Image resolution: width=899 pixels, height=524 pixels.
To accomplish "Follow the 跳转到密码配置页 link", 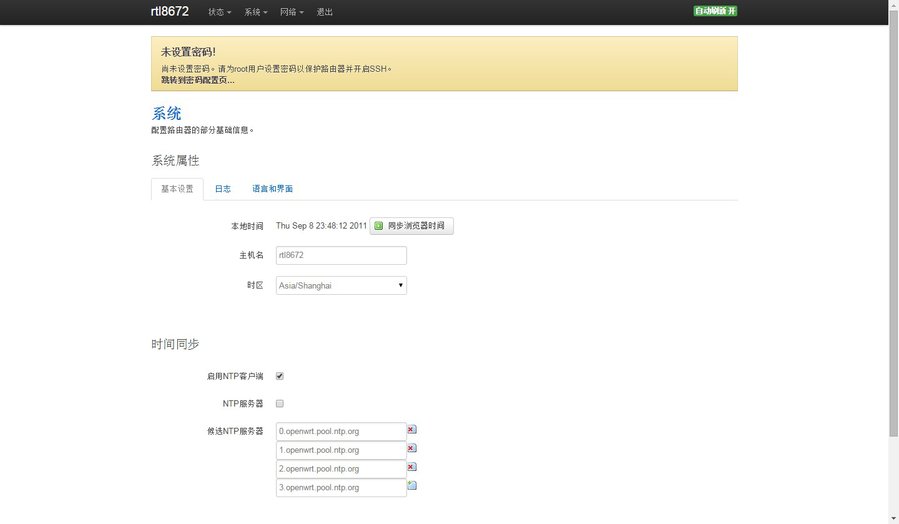I will tap(197, 80).
